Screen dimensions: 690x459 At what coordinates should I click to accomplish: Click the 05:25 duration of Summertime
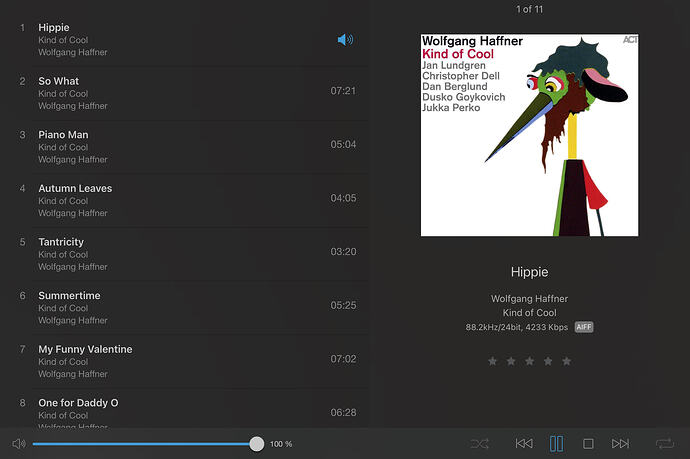tap(343, 306)
